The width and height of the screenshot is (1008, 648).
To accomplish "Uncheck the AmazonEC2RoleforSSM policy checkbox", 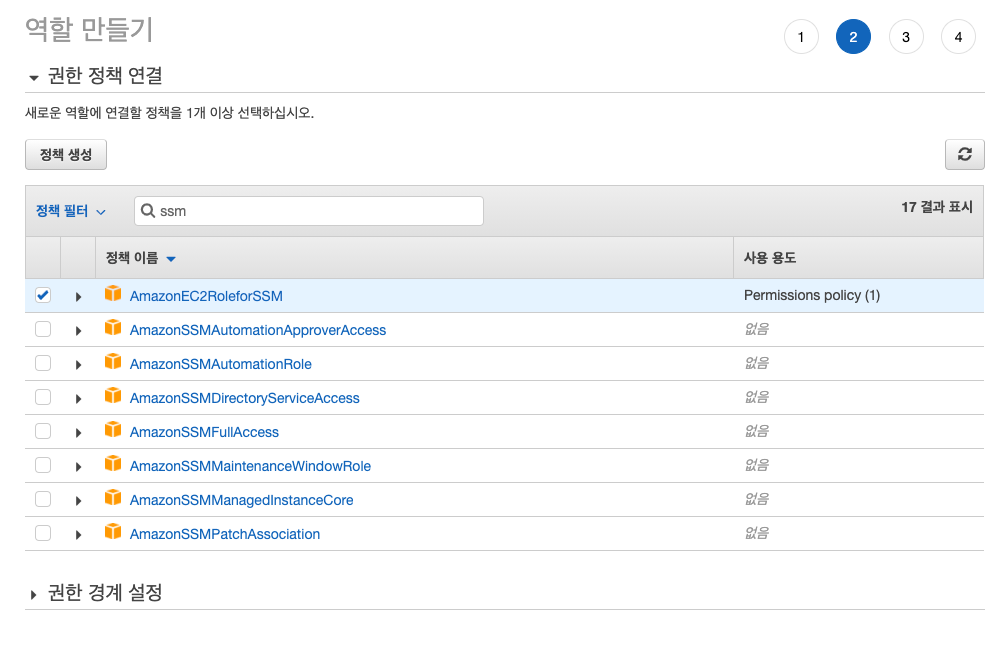I will pos(43,295).
